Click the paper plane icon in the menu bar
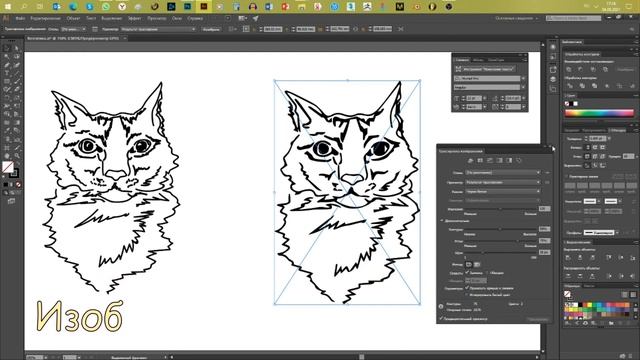Screen dimensions: 640x360 tap(256, 18)
